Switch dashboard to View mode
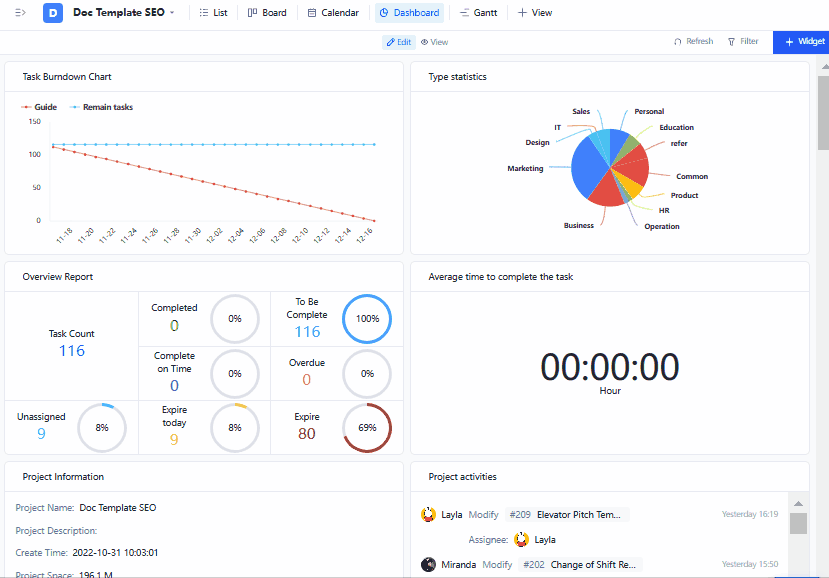This screenshot has height=578, width=829. point(434,42)
